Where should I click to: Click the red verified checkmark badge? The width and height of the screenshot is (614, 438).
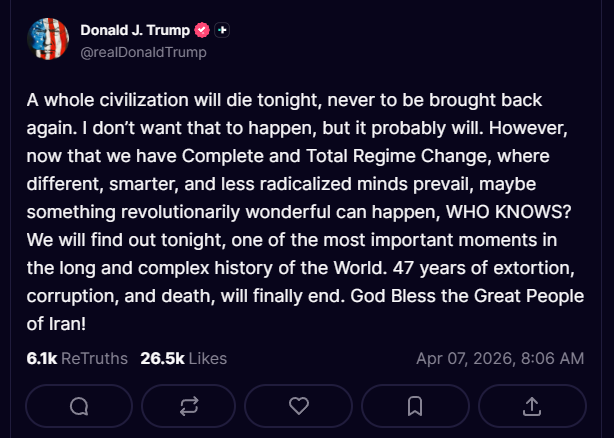[x=200, y=30]
